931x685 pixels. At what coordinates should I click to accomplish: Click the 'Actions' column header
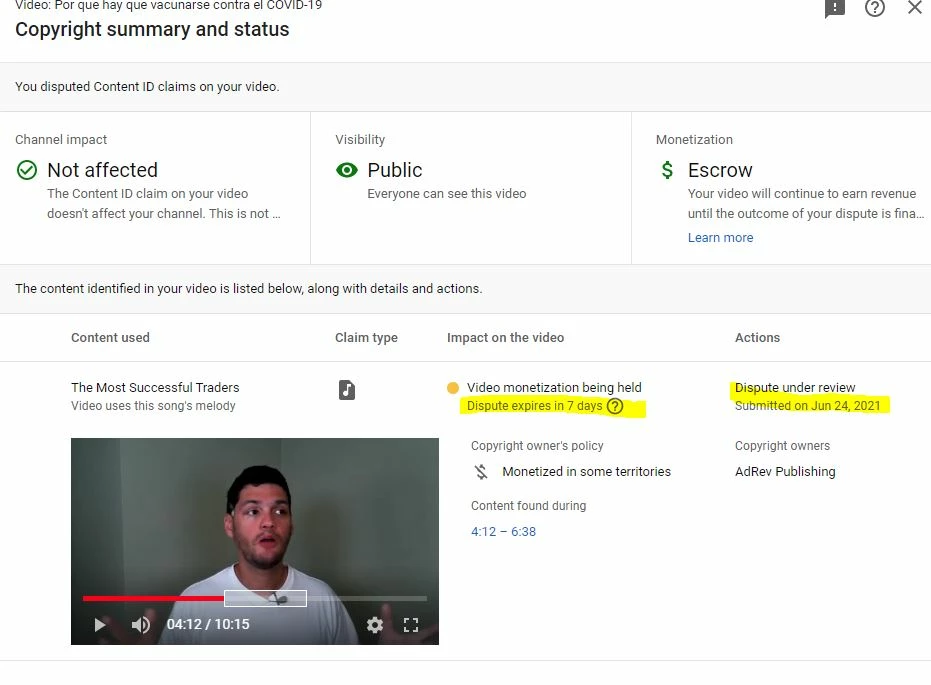pyautogui.click(x=757, y=338)
